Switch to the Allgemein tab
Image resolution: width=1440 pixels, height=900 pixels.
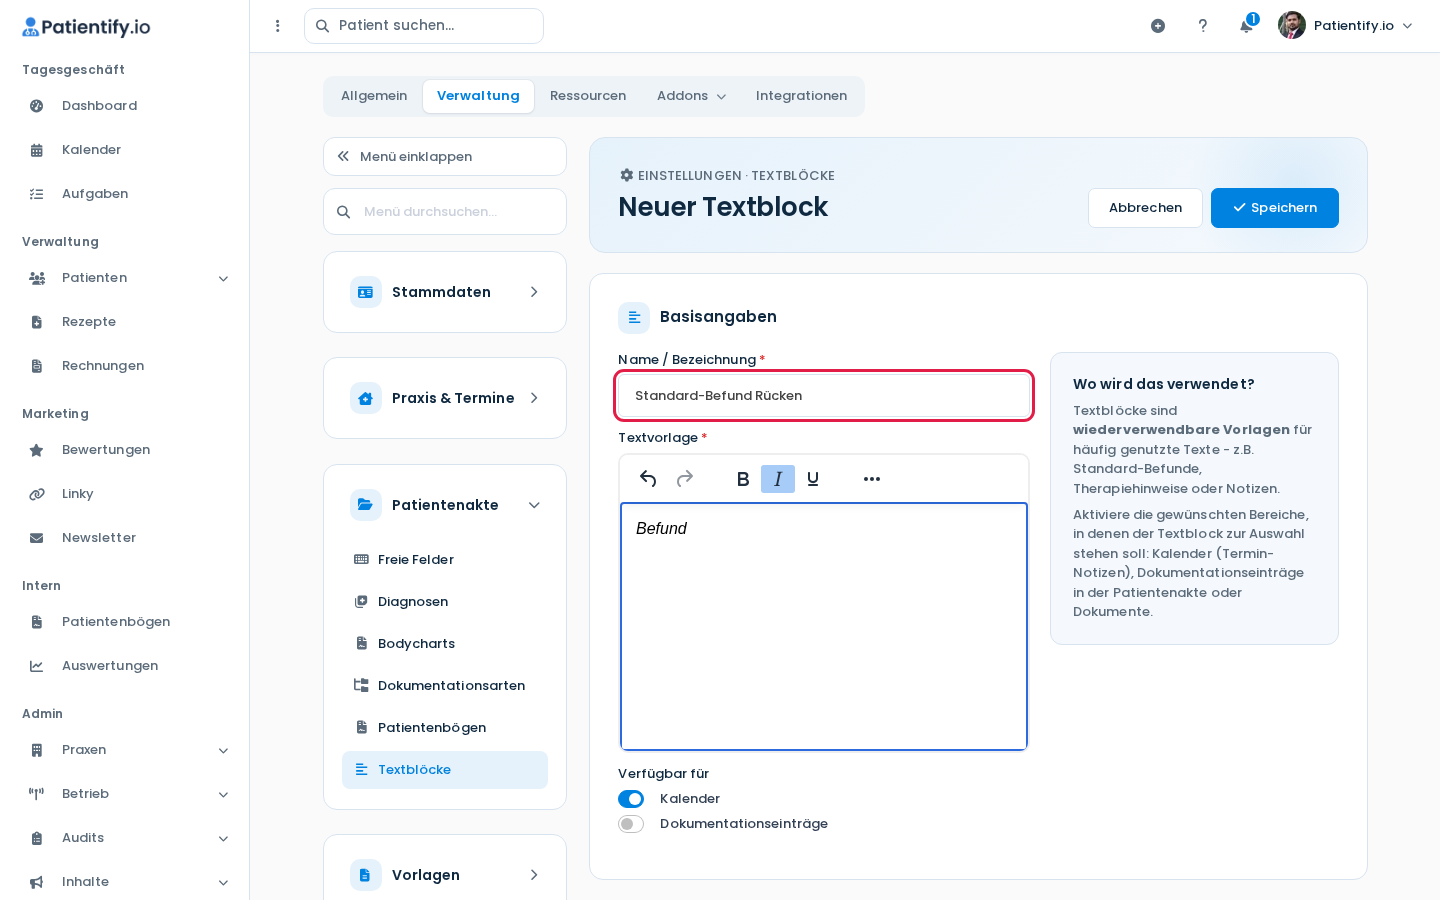(x=374, y=96)
